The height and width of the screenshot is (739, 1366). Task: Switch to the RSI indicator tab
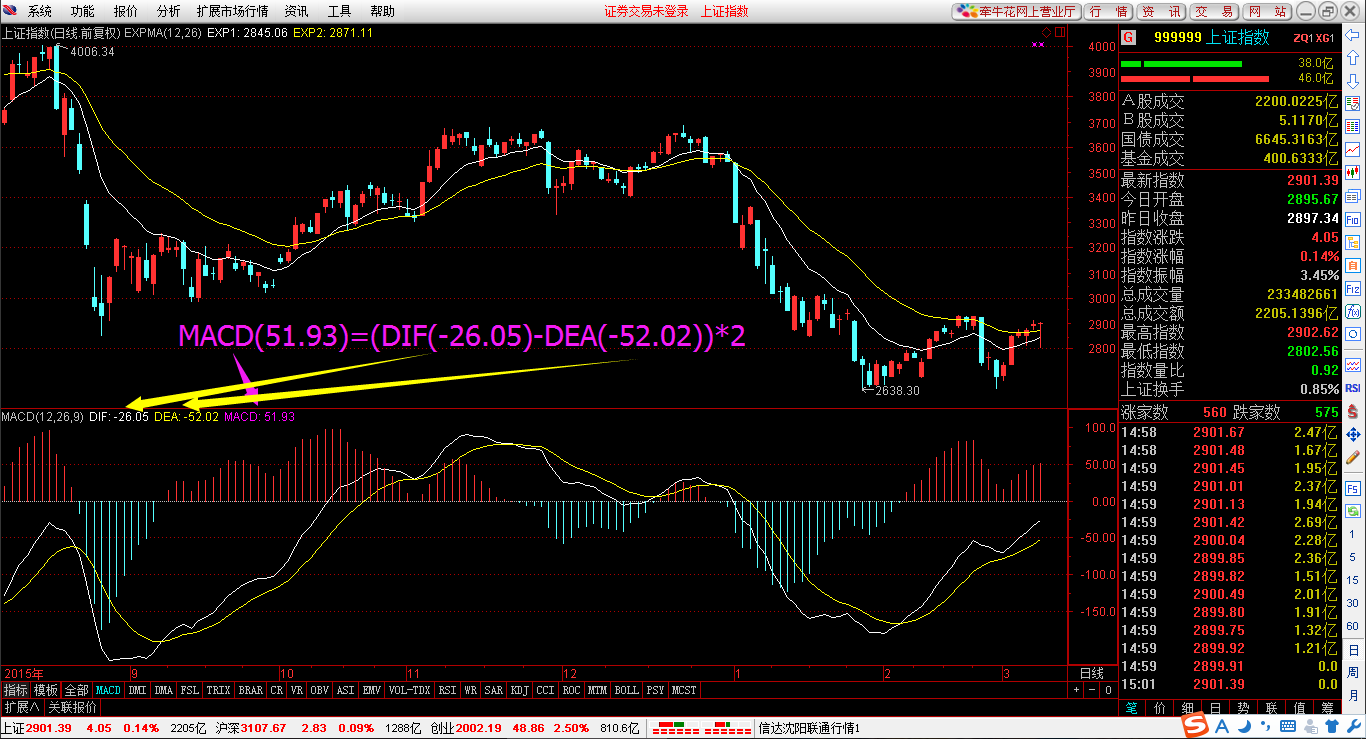447,690
